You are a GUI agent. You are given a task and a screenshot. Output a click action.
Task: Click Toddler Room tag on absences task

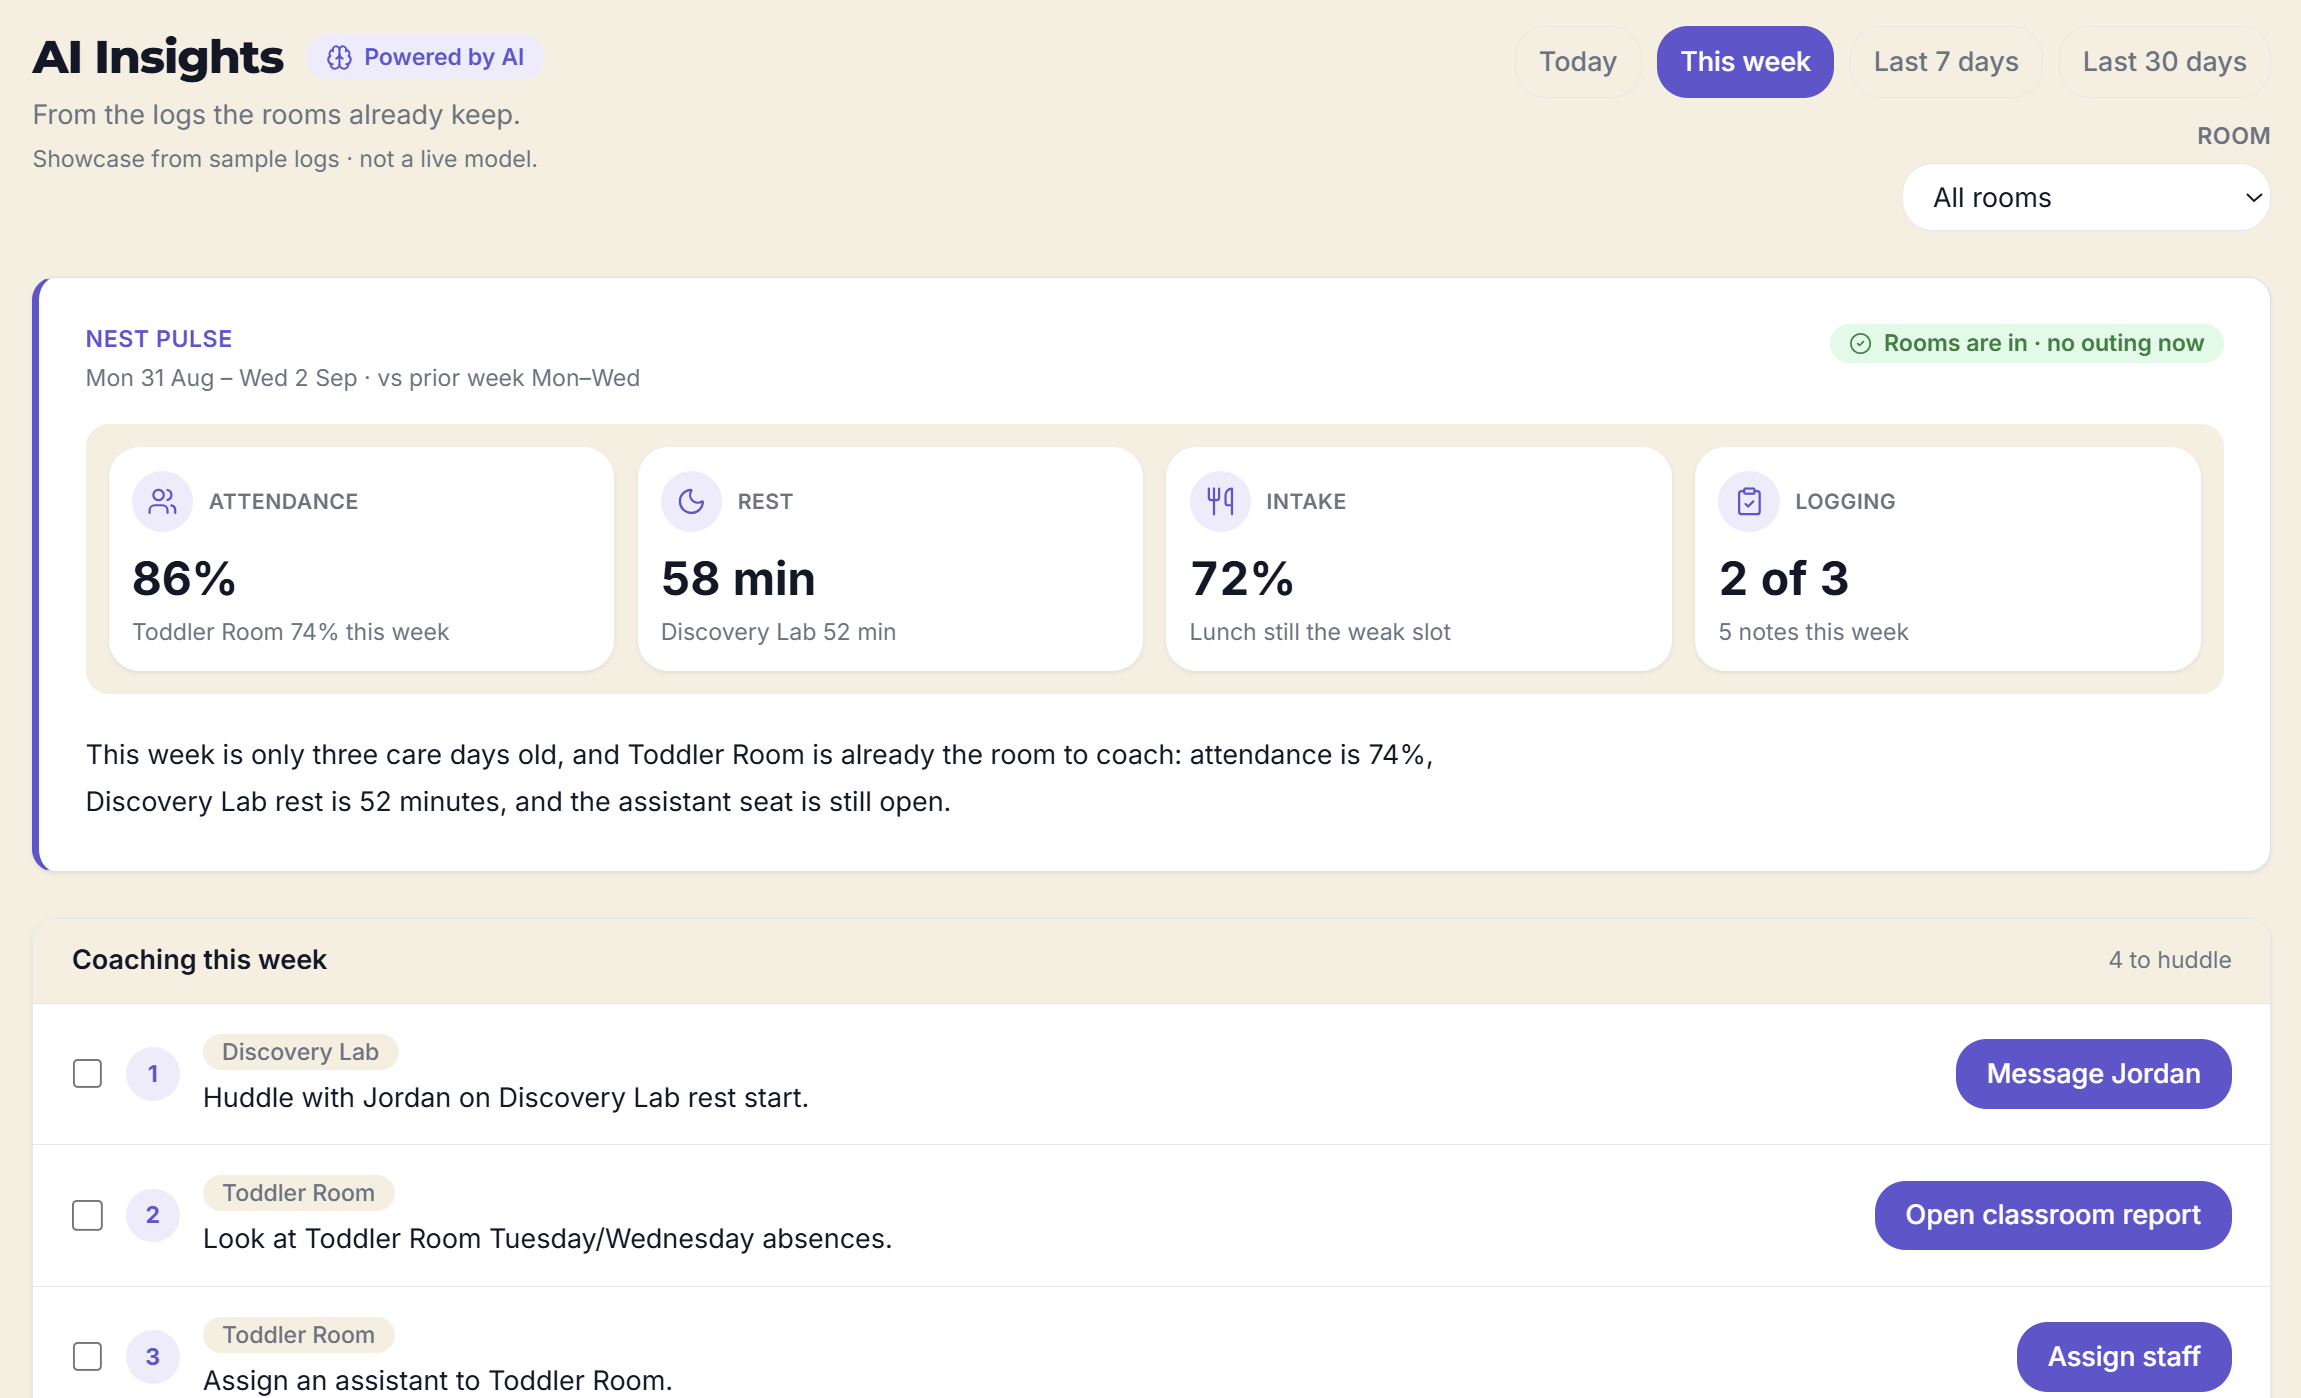(x=298, y=1193)
